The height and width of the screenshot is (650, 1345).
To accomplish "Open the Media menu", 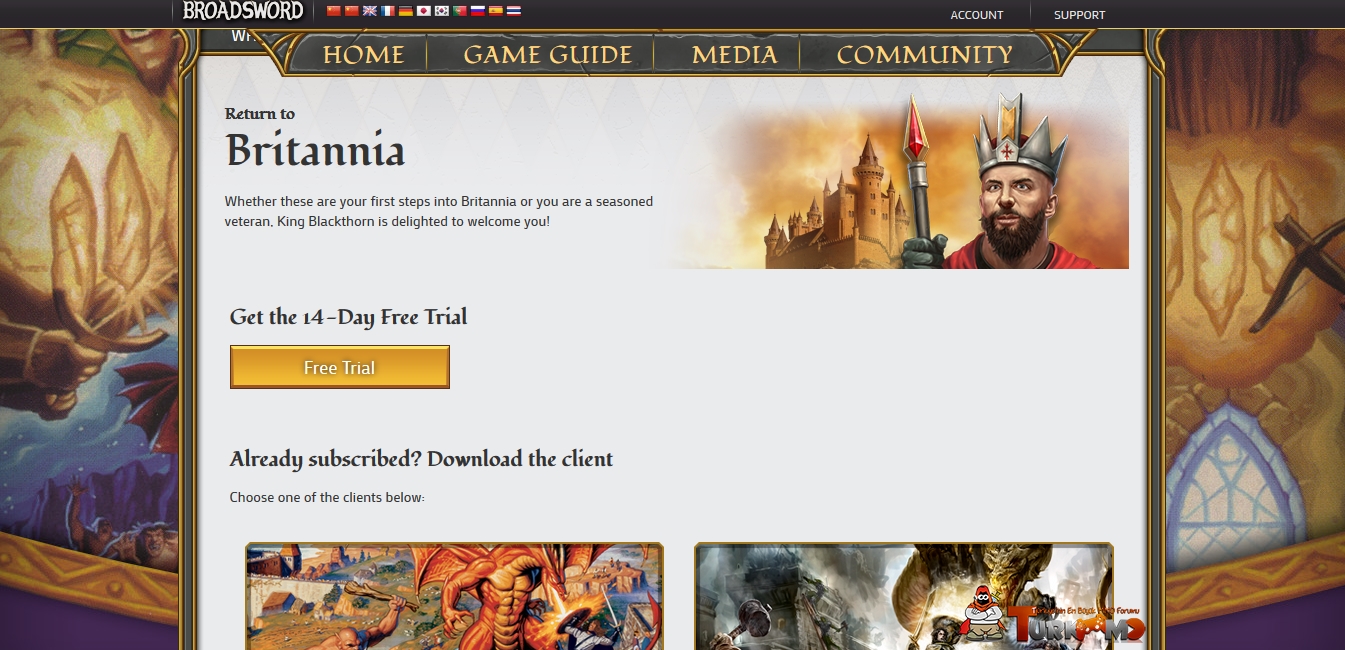I will tap(734, 55).
